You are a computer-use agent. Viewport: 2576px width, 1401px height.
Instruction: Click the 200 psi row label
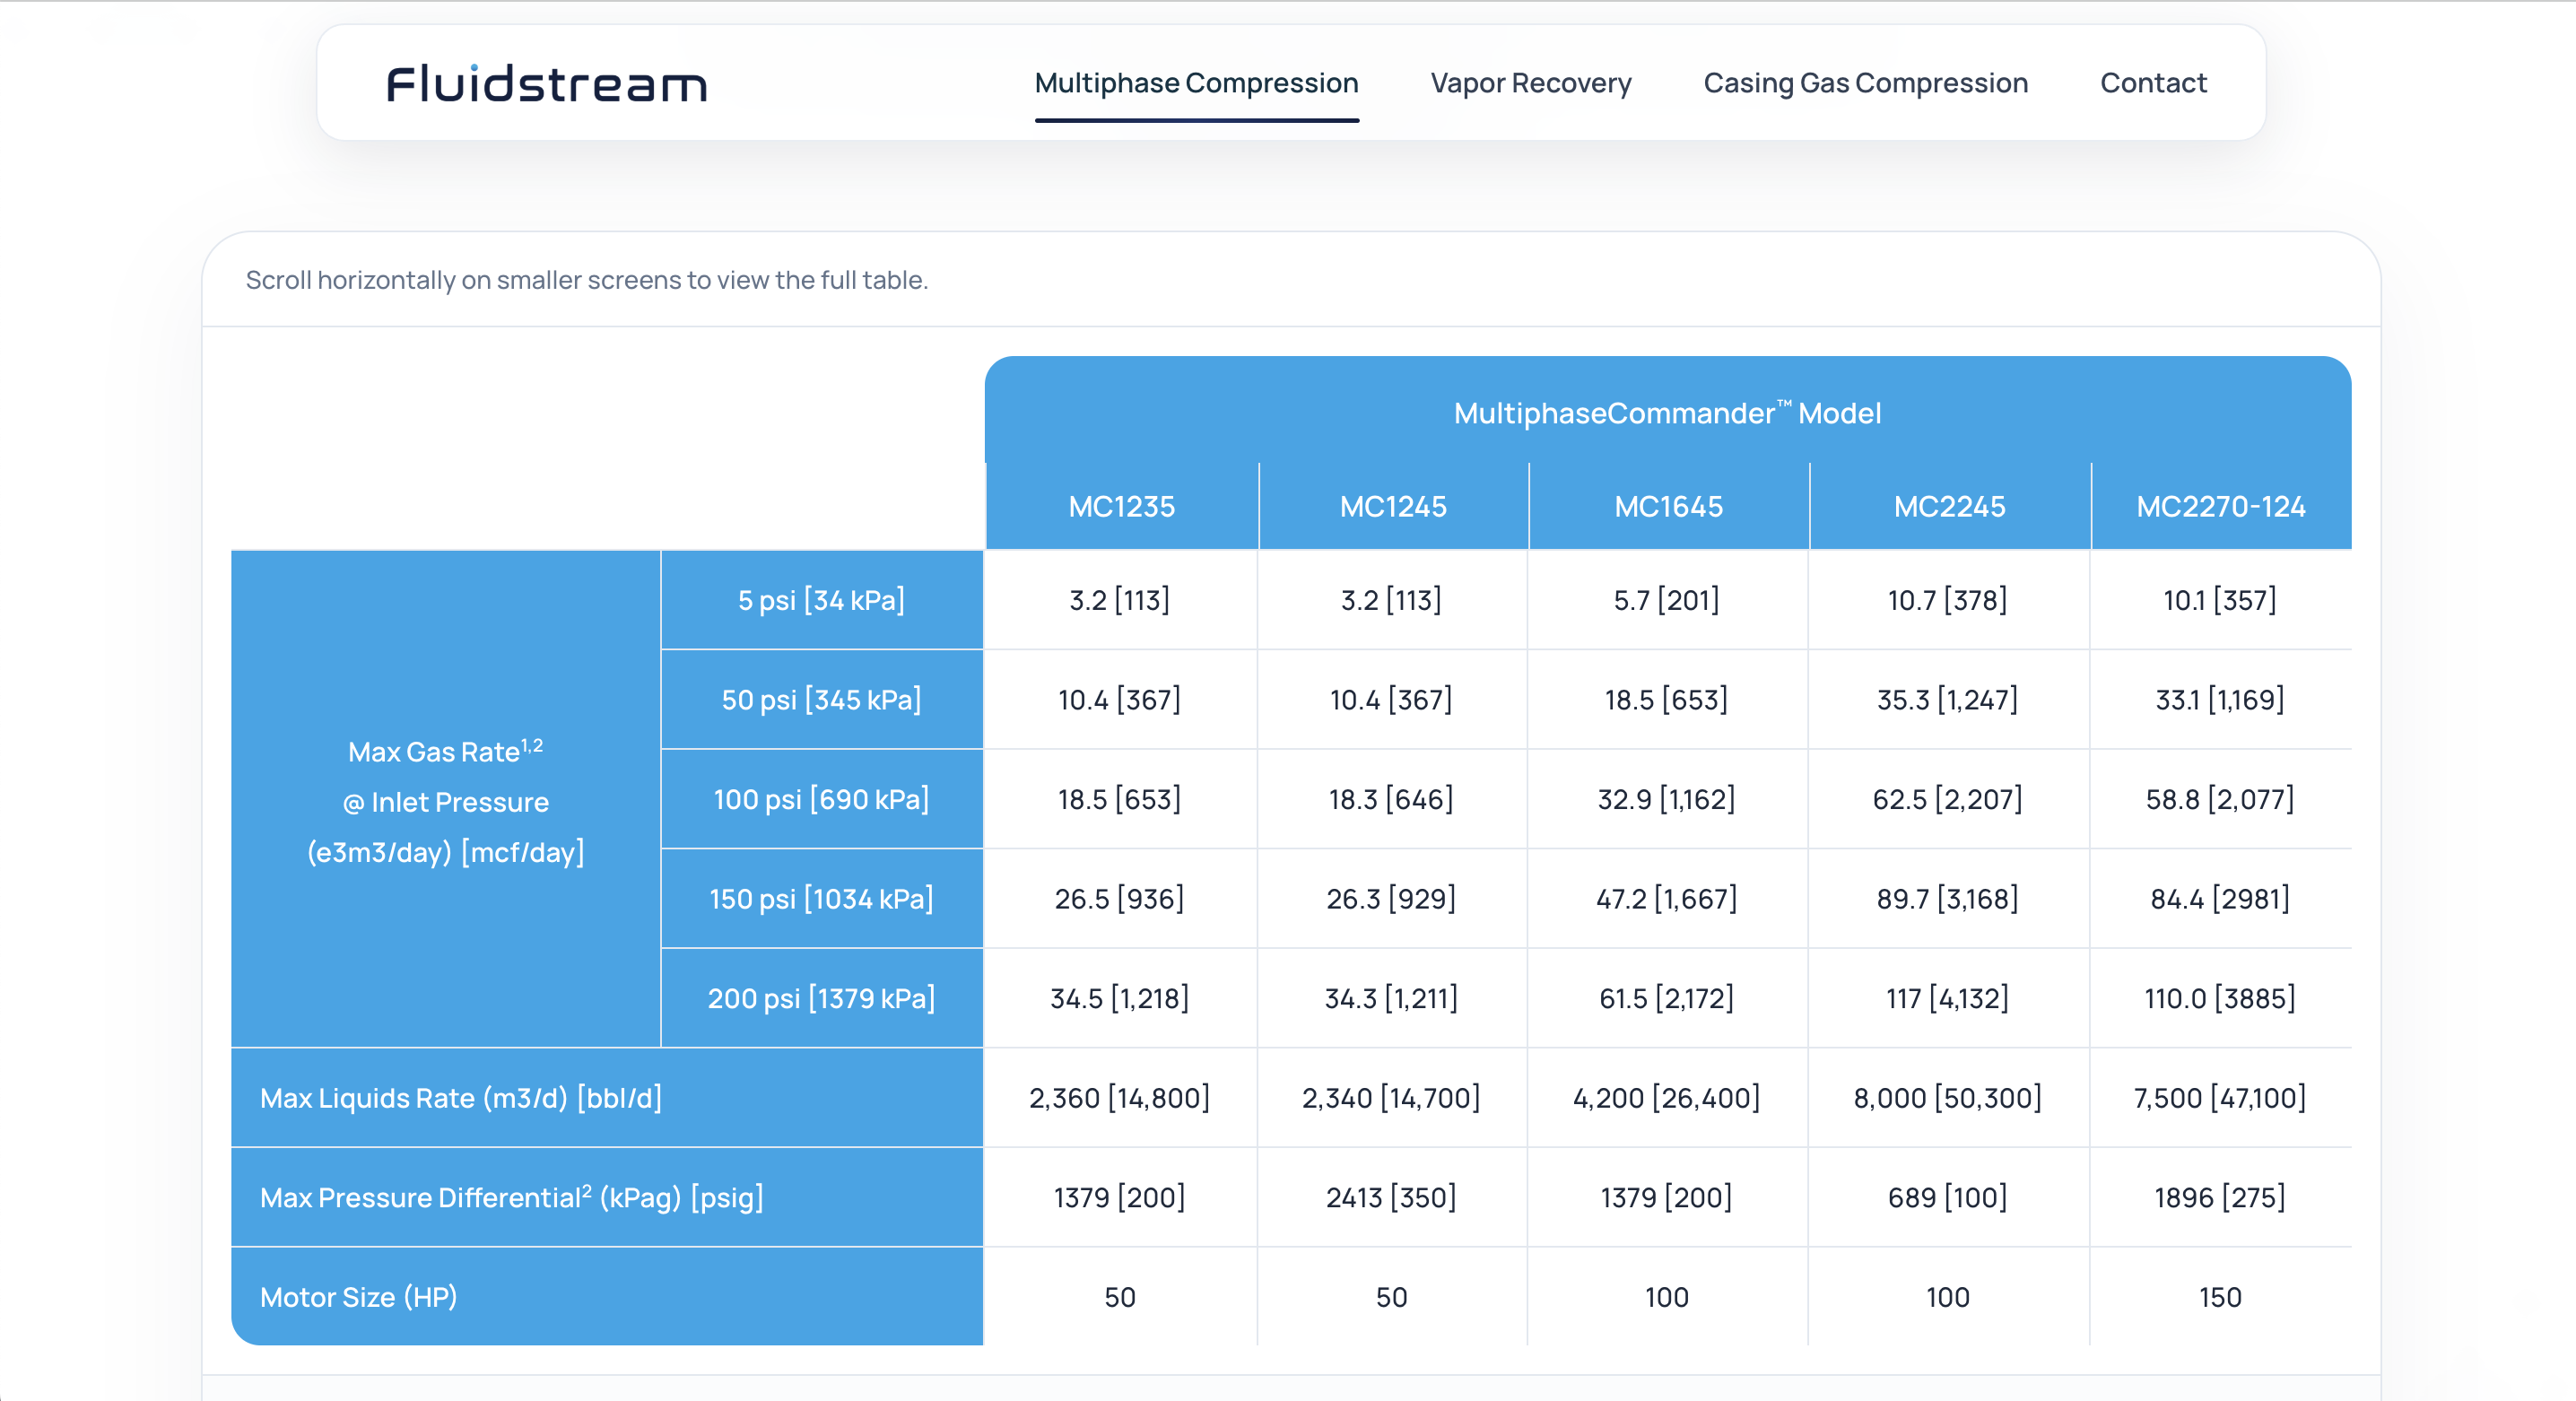click(821, 997)
